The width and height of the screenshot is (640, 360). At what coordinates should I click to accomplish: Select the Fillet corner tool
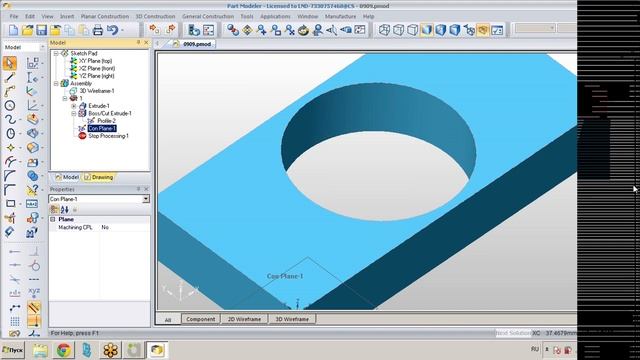10,176
